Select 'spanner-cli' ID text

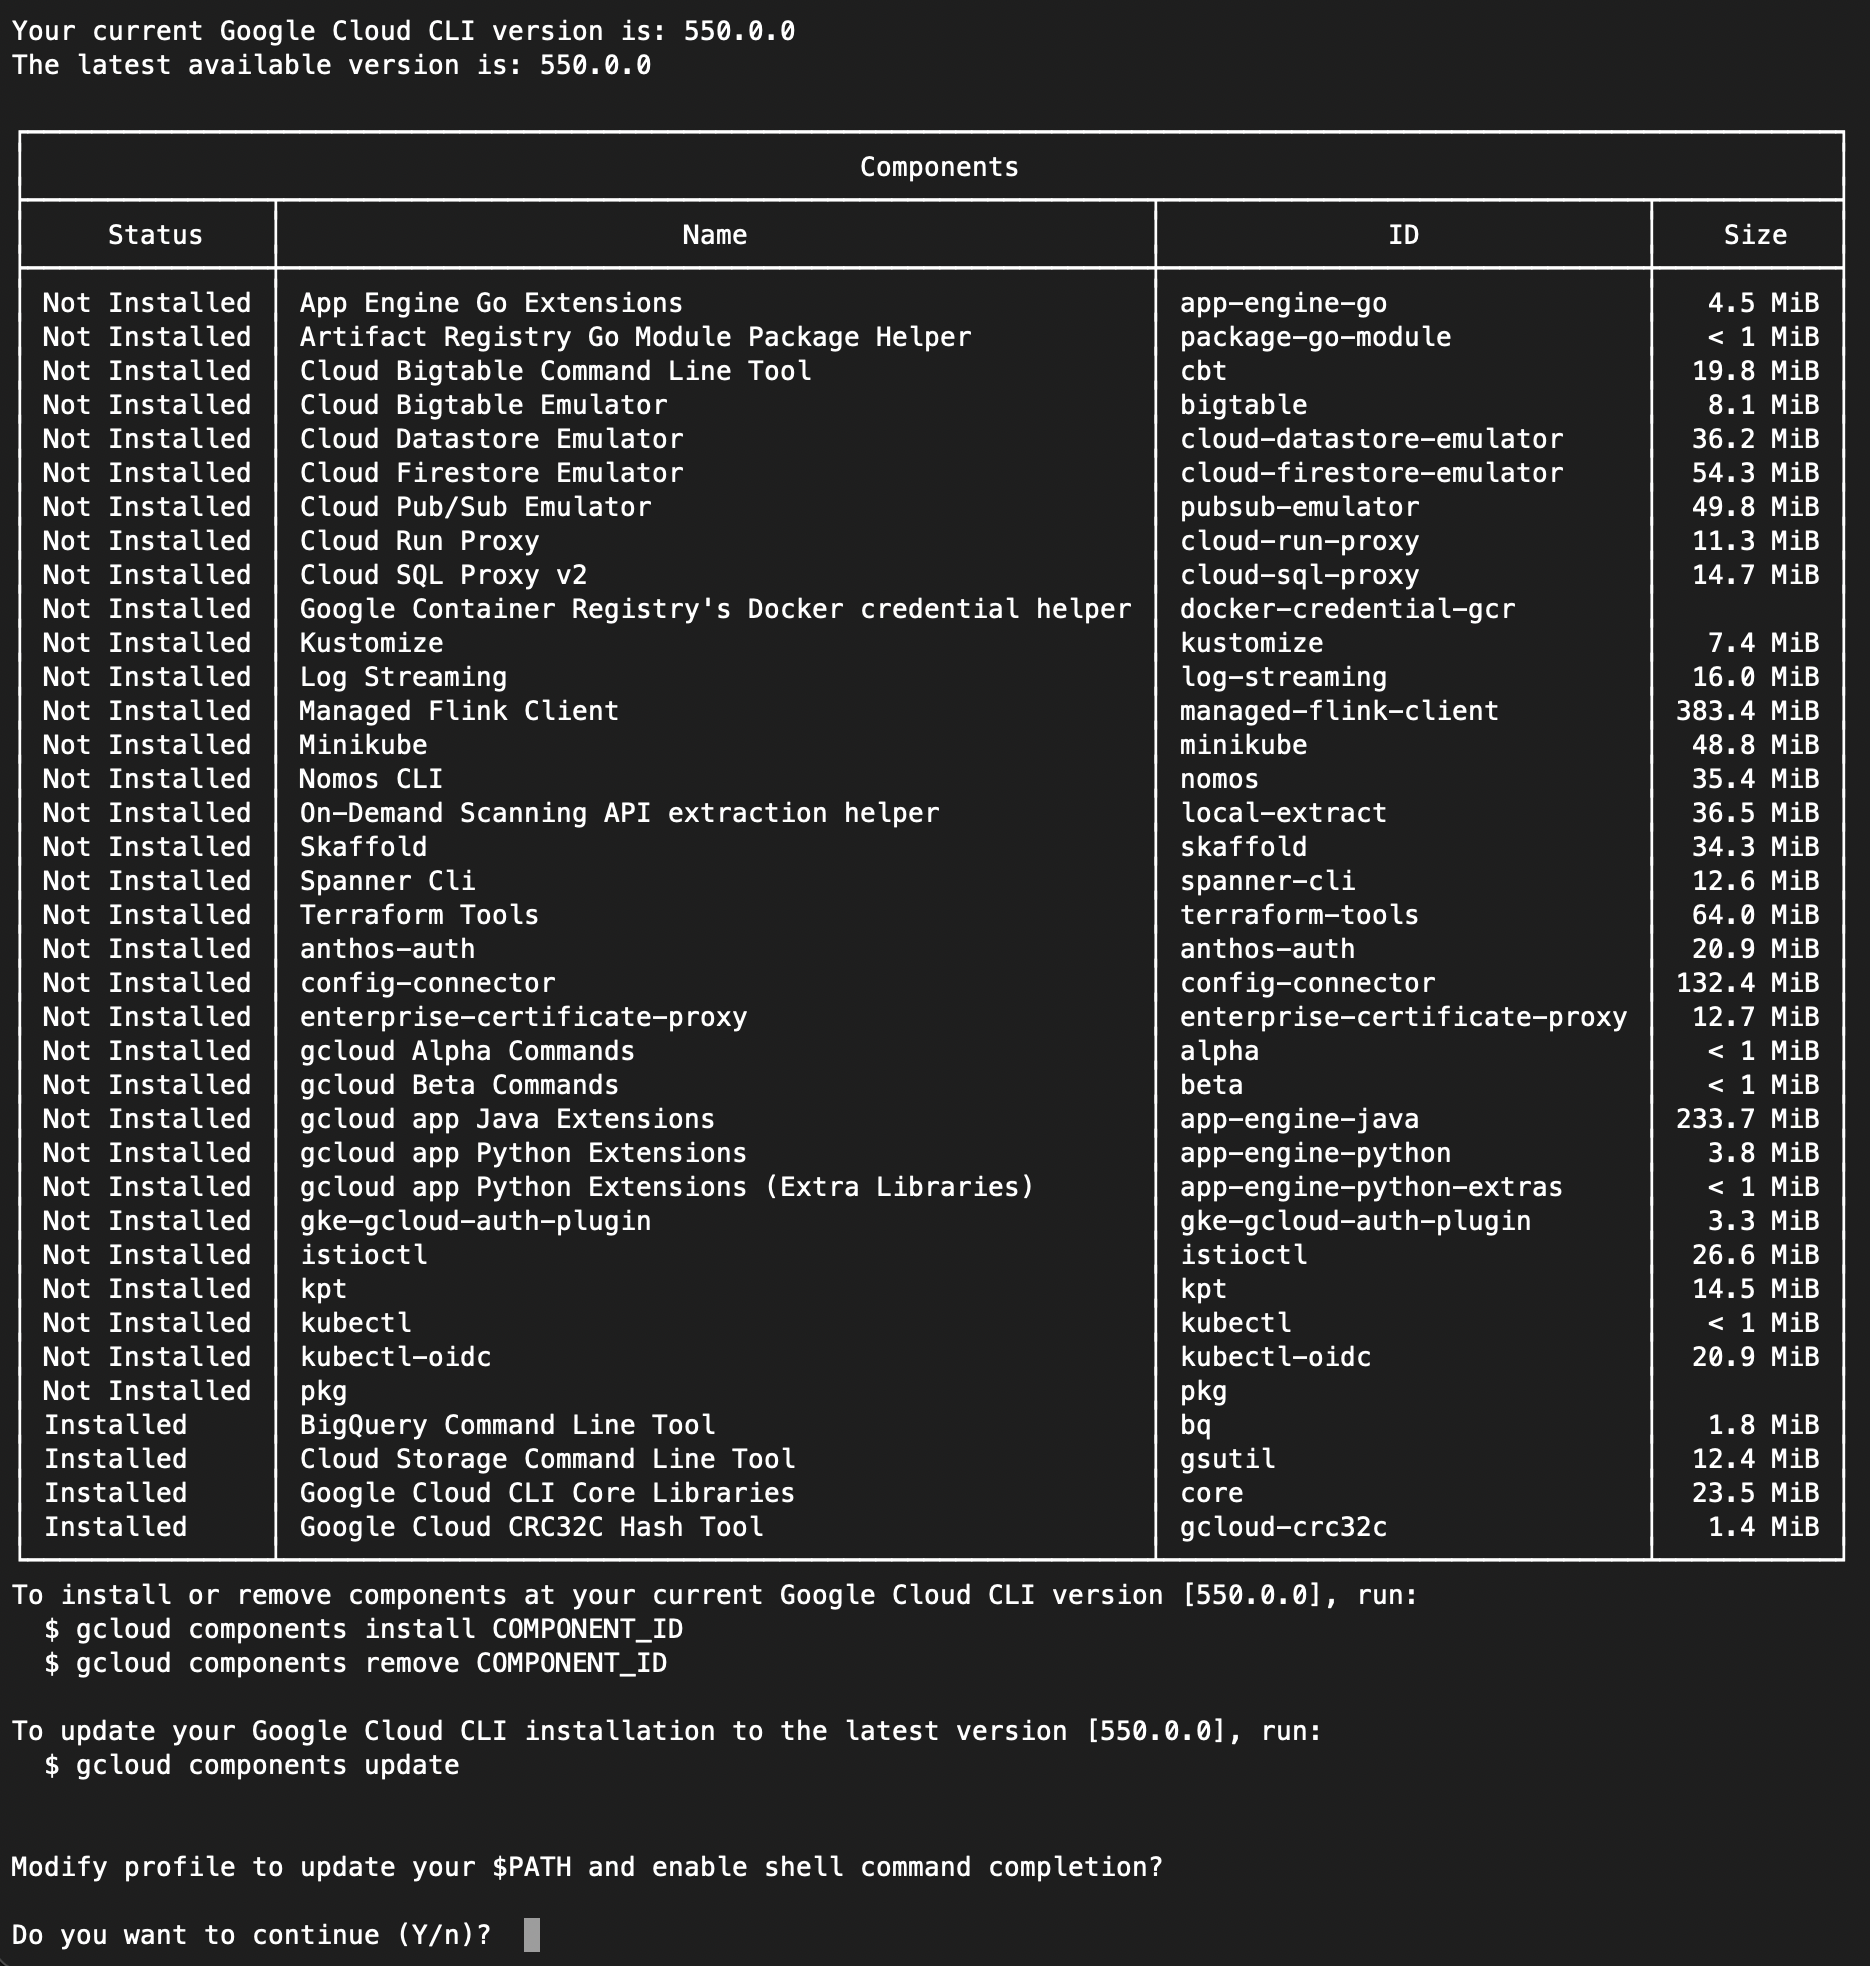(1267, 881)
